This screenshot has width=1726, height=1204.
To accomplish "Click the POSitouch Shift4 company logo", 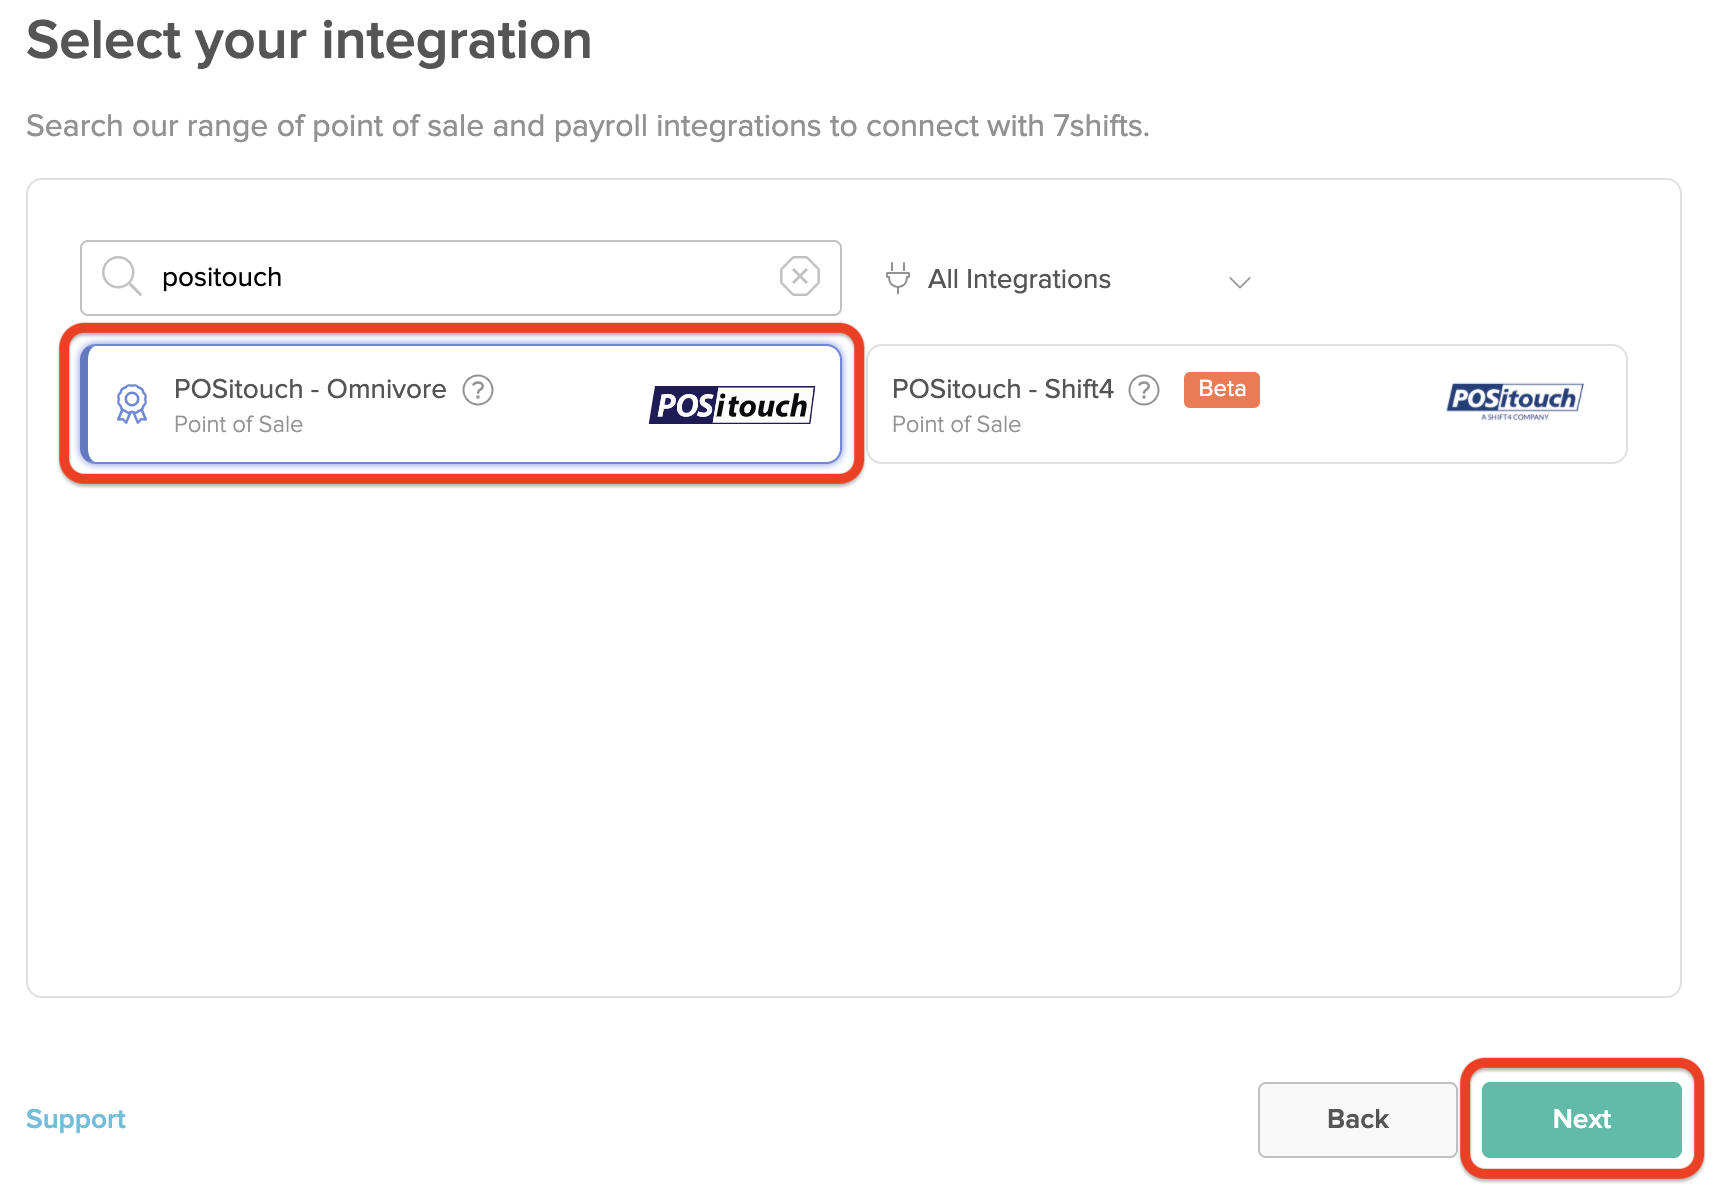I will (1514, 401).
